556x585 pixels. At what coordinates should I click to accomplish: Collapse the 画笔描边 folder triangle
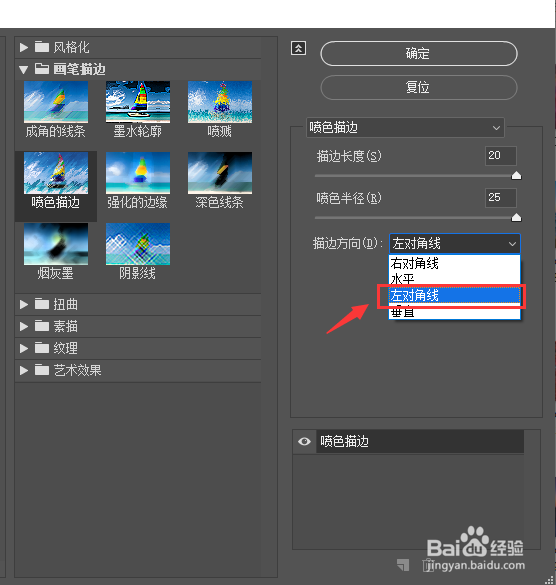point(24,69)
